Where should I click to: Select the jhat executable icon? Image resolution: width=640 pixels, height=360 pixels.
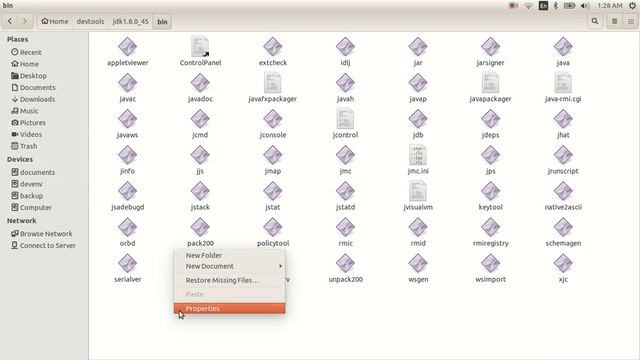click(x=563, y=119)
